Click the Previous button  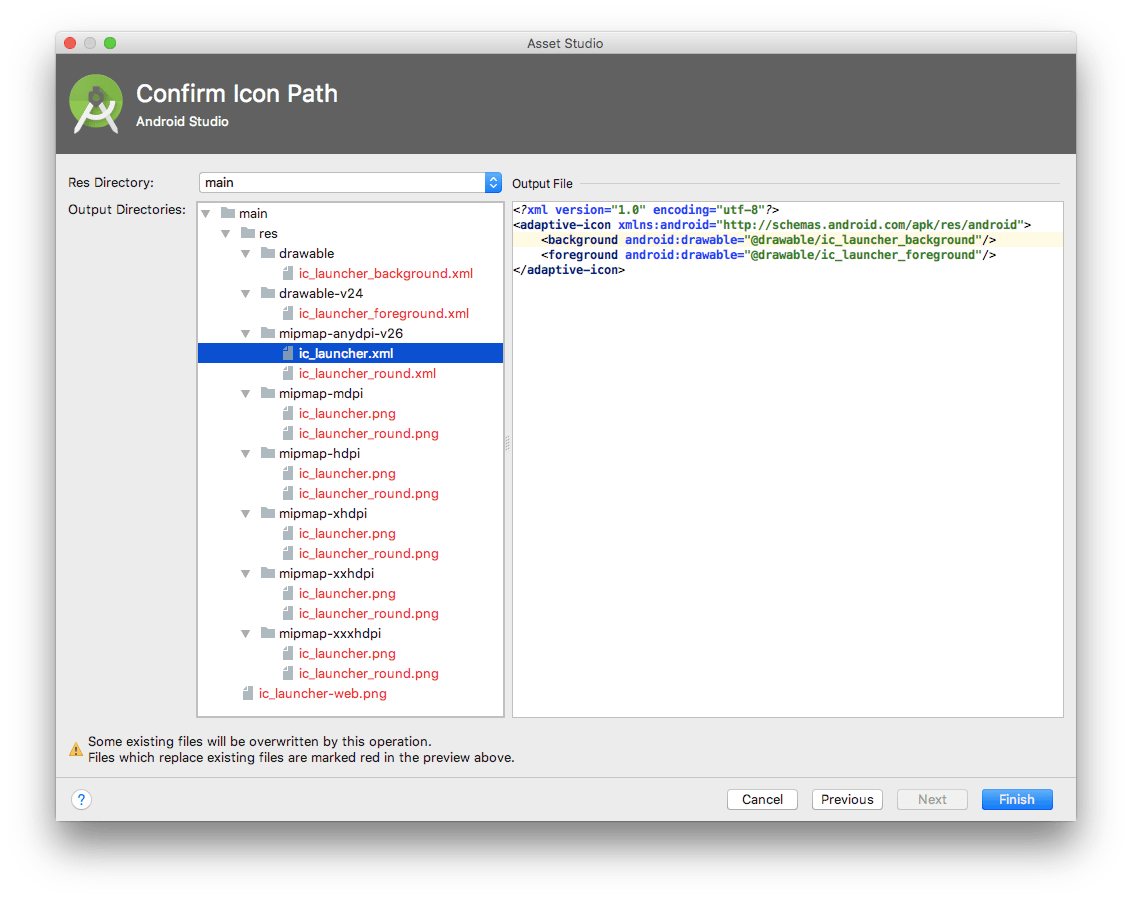[847, 799]
